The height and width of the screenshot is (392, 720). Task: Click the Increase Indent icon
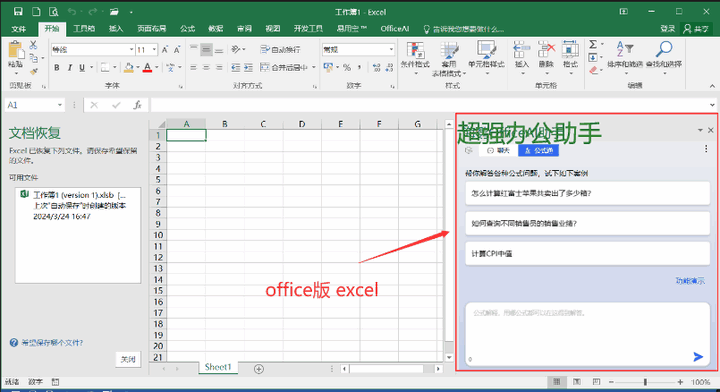click(248, 67)
